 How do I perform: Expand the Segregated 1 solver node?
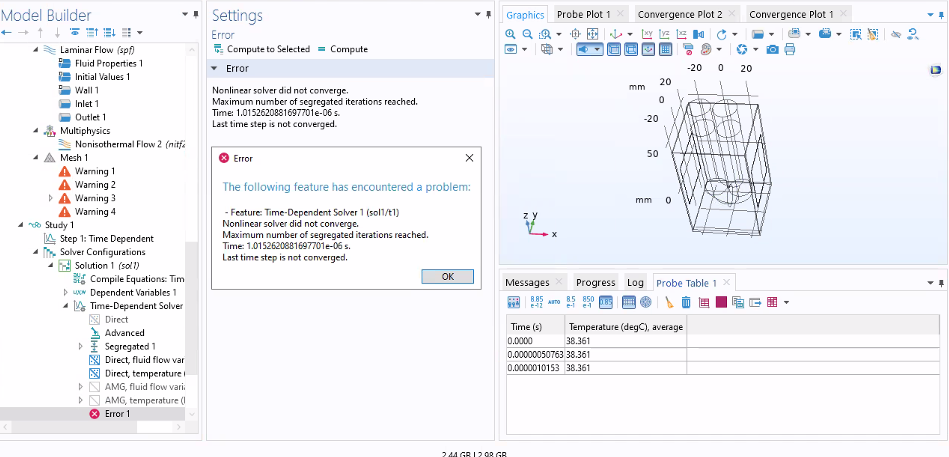[x=81, y=346]
